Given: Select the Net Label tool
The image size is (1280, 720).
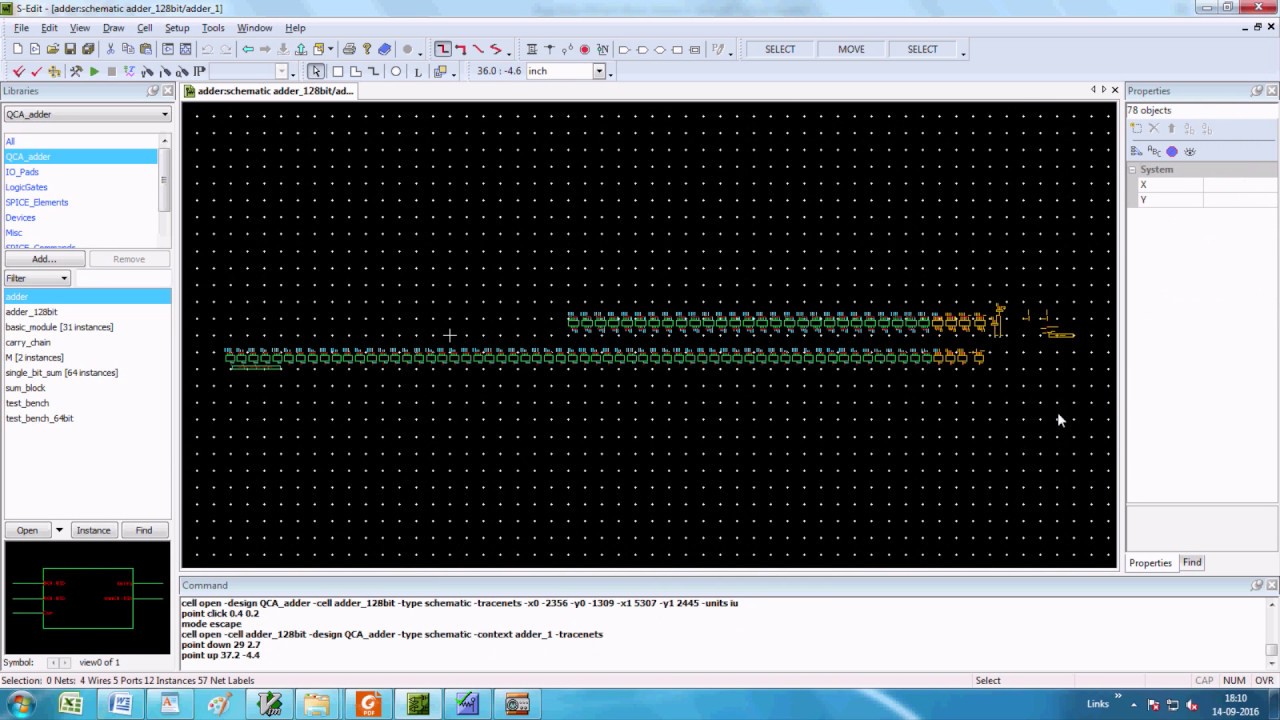Looking at the screenshot, I should click(602, 49).
